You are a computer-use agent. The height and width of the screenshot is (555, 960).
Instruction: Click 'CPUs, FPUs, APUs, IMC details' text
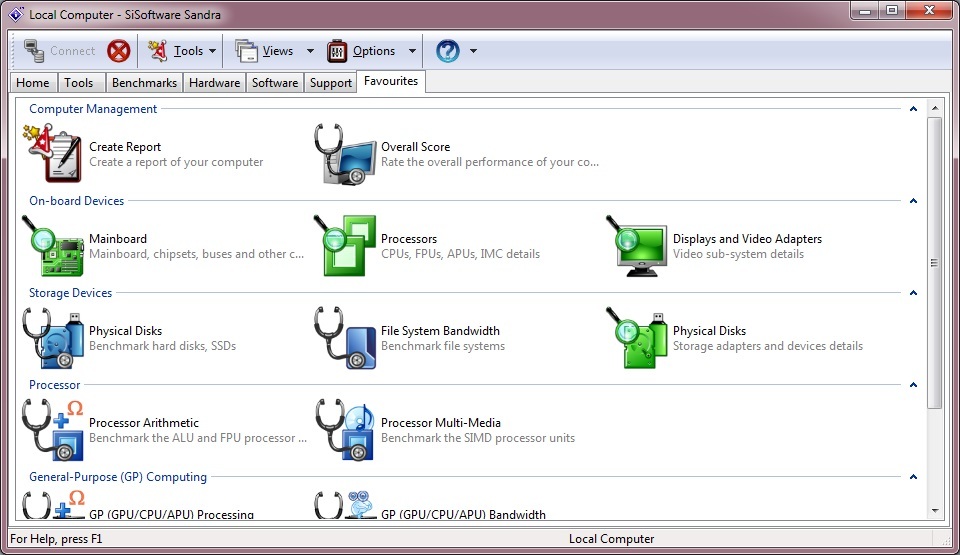[460, 254]
